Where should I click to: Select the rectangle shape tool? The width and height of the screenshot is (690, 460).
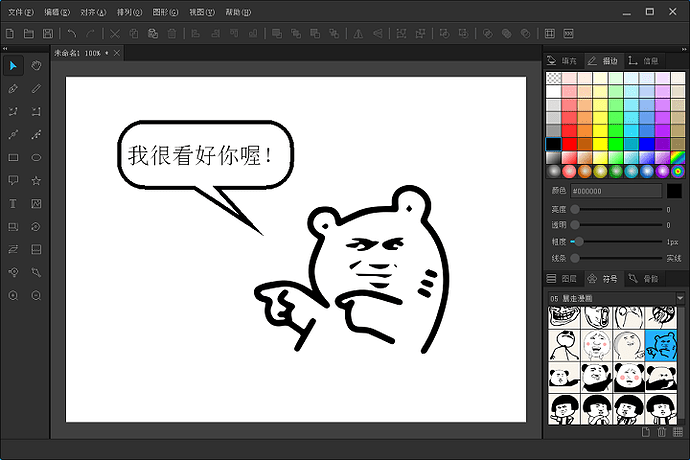pos(13,158)
